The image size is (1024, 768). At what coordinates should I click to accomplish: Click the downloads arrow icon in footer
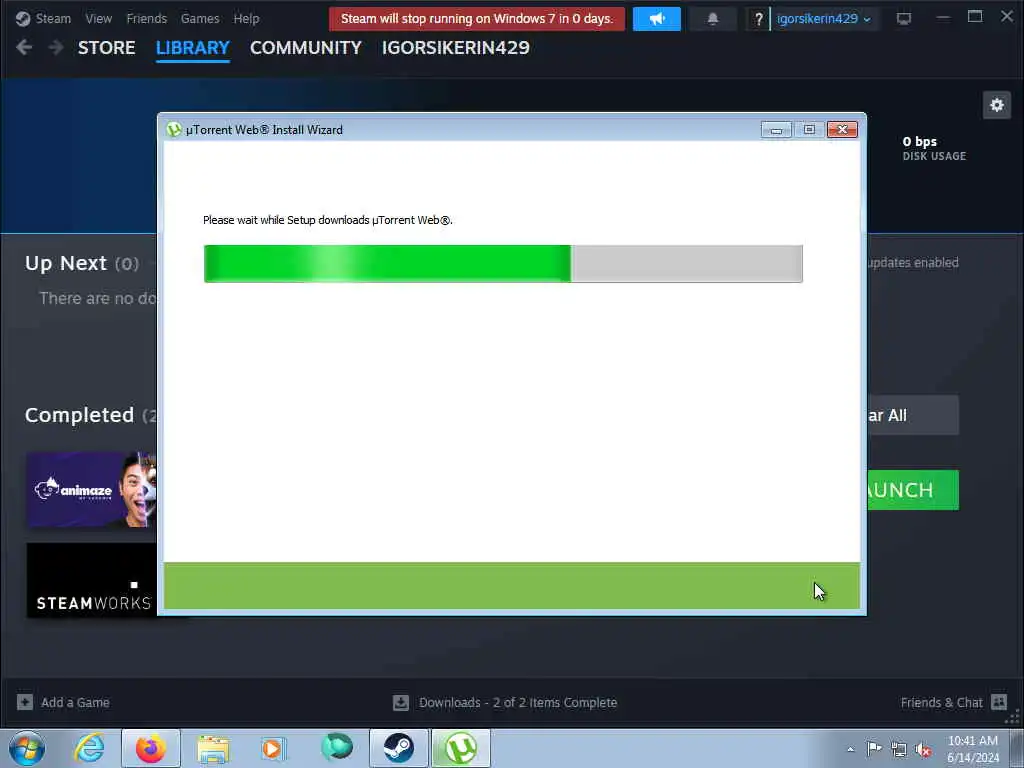tap(401, 703)
